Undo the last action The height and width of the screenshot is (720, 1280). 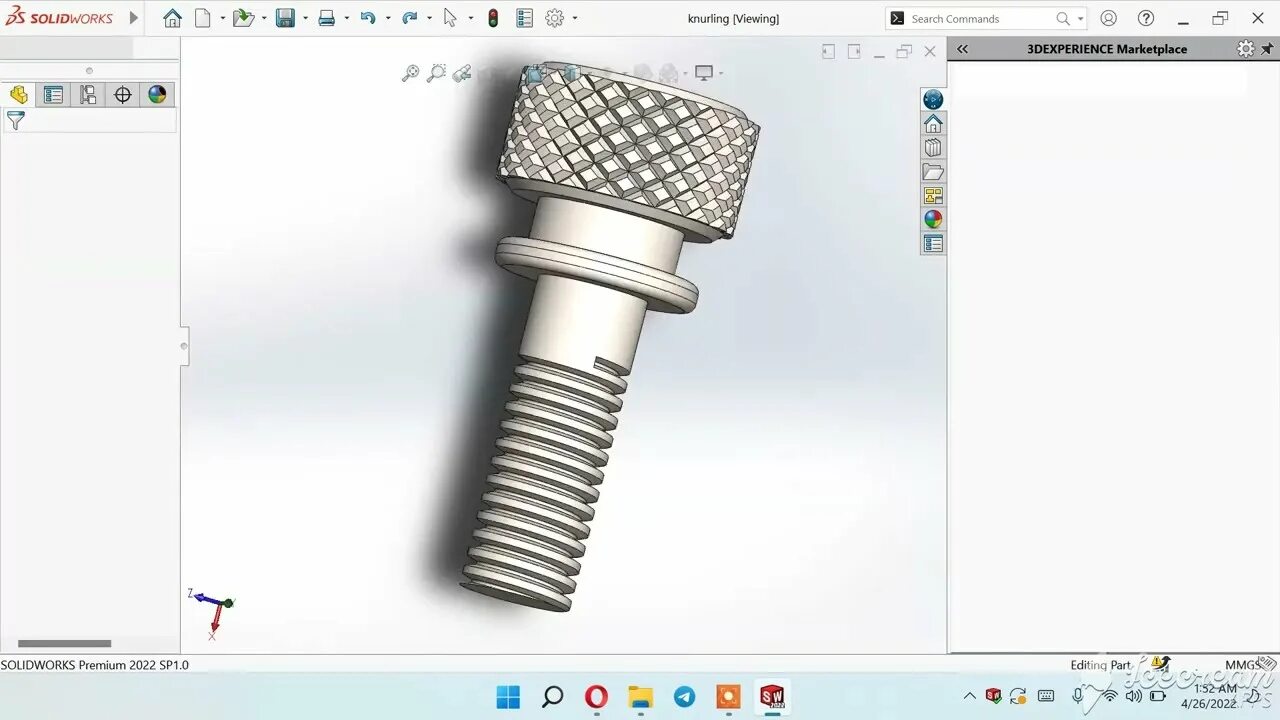click(x=368, y=18)
